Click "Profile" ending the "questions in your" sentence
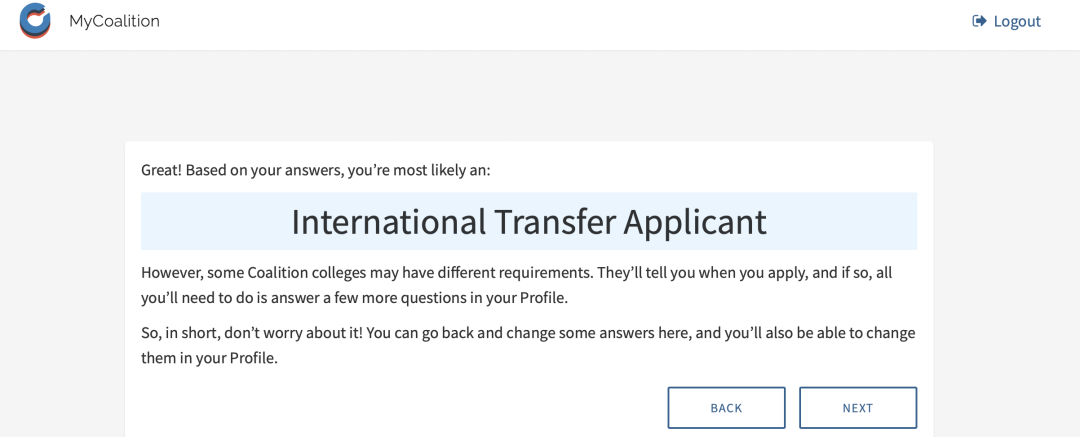The image size is (1080, 437). pos(549,298)
